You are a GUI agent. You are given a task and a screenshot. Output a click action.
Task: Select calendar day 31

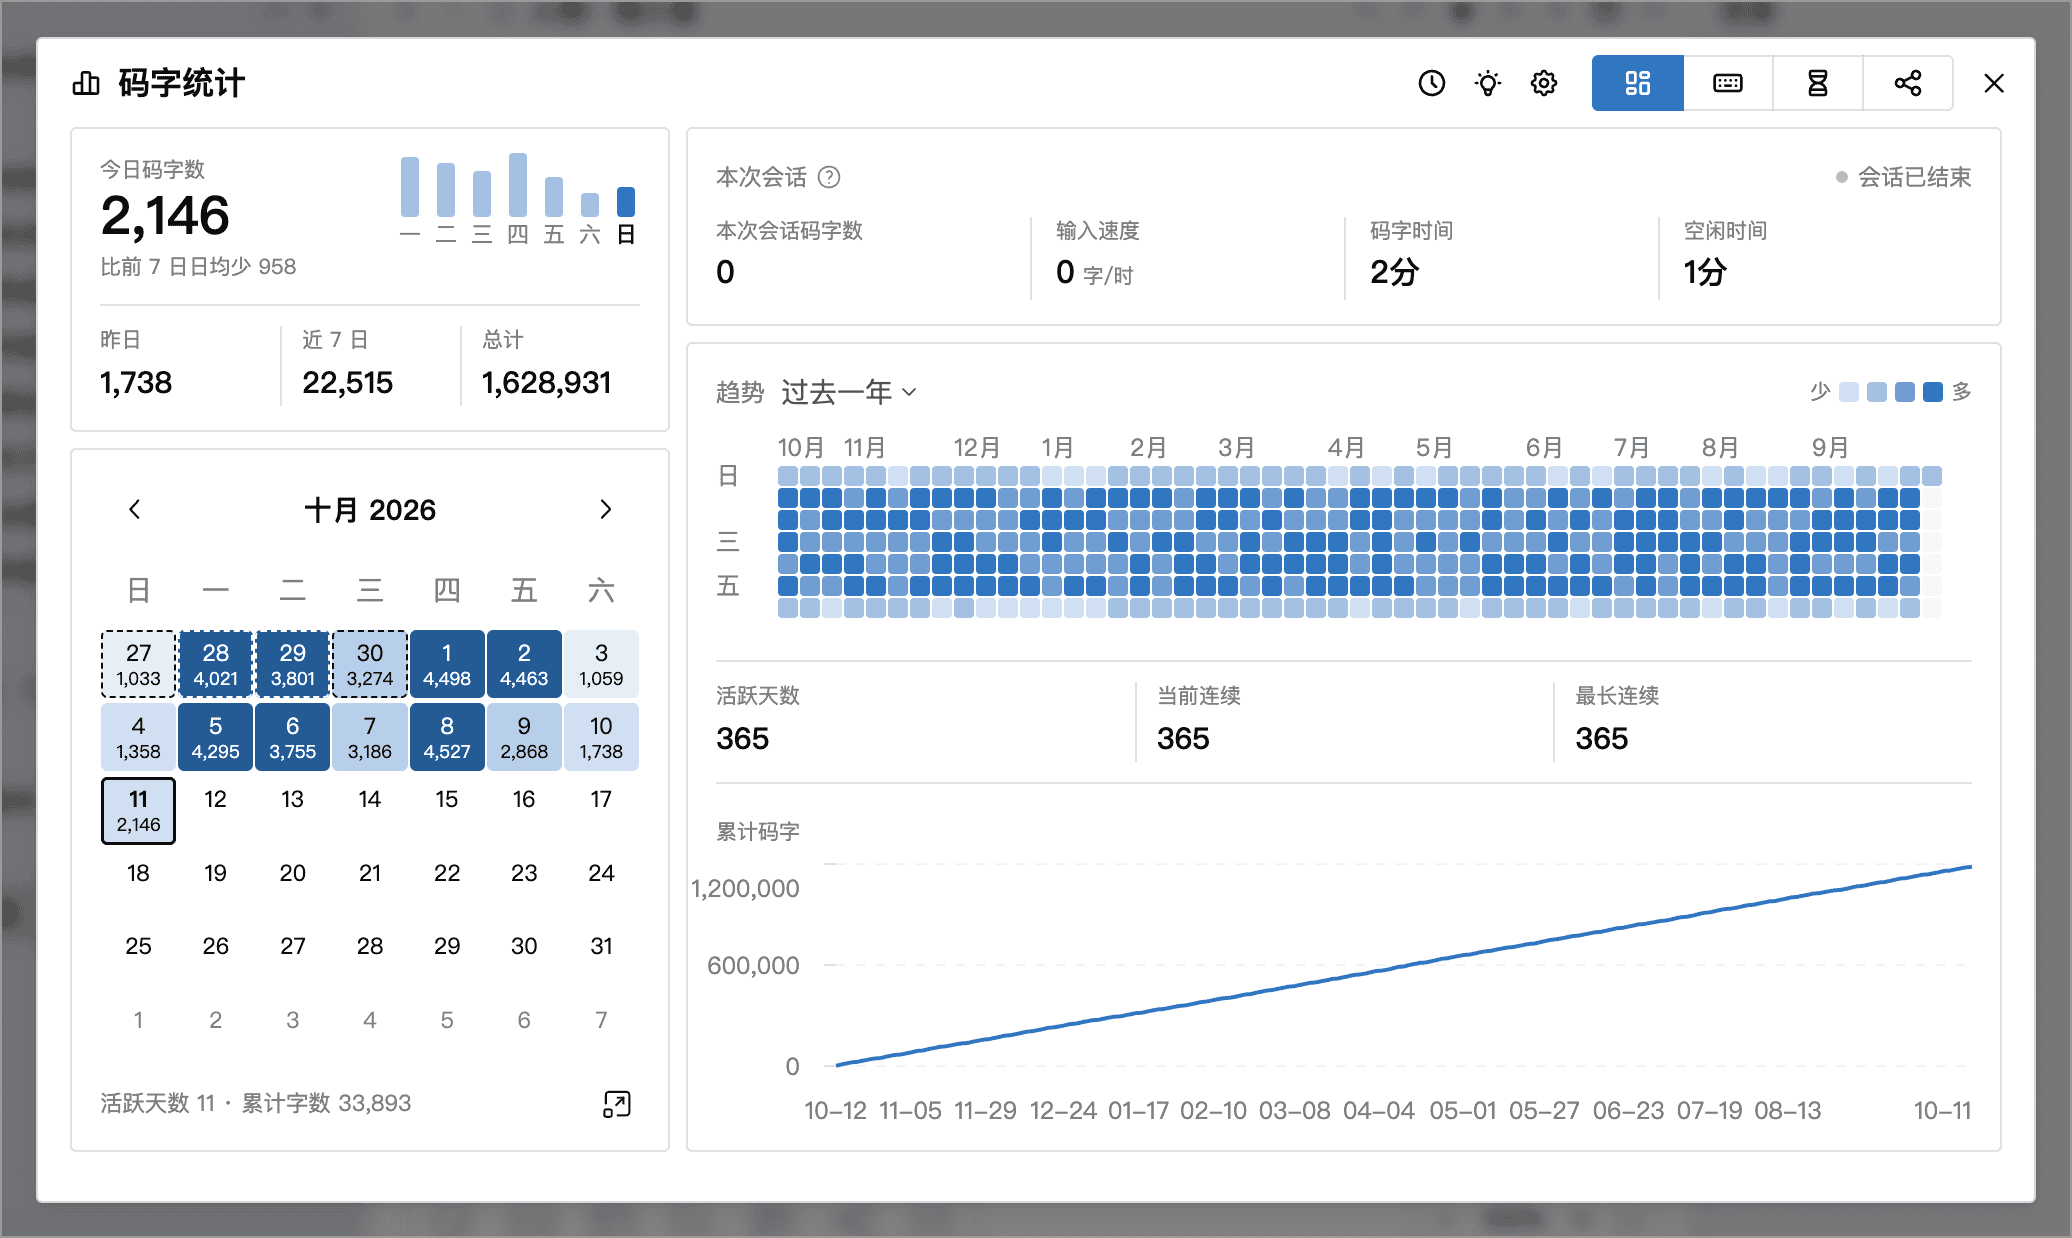601,946
